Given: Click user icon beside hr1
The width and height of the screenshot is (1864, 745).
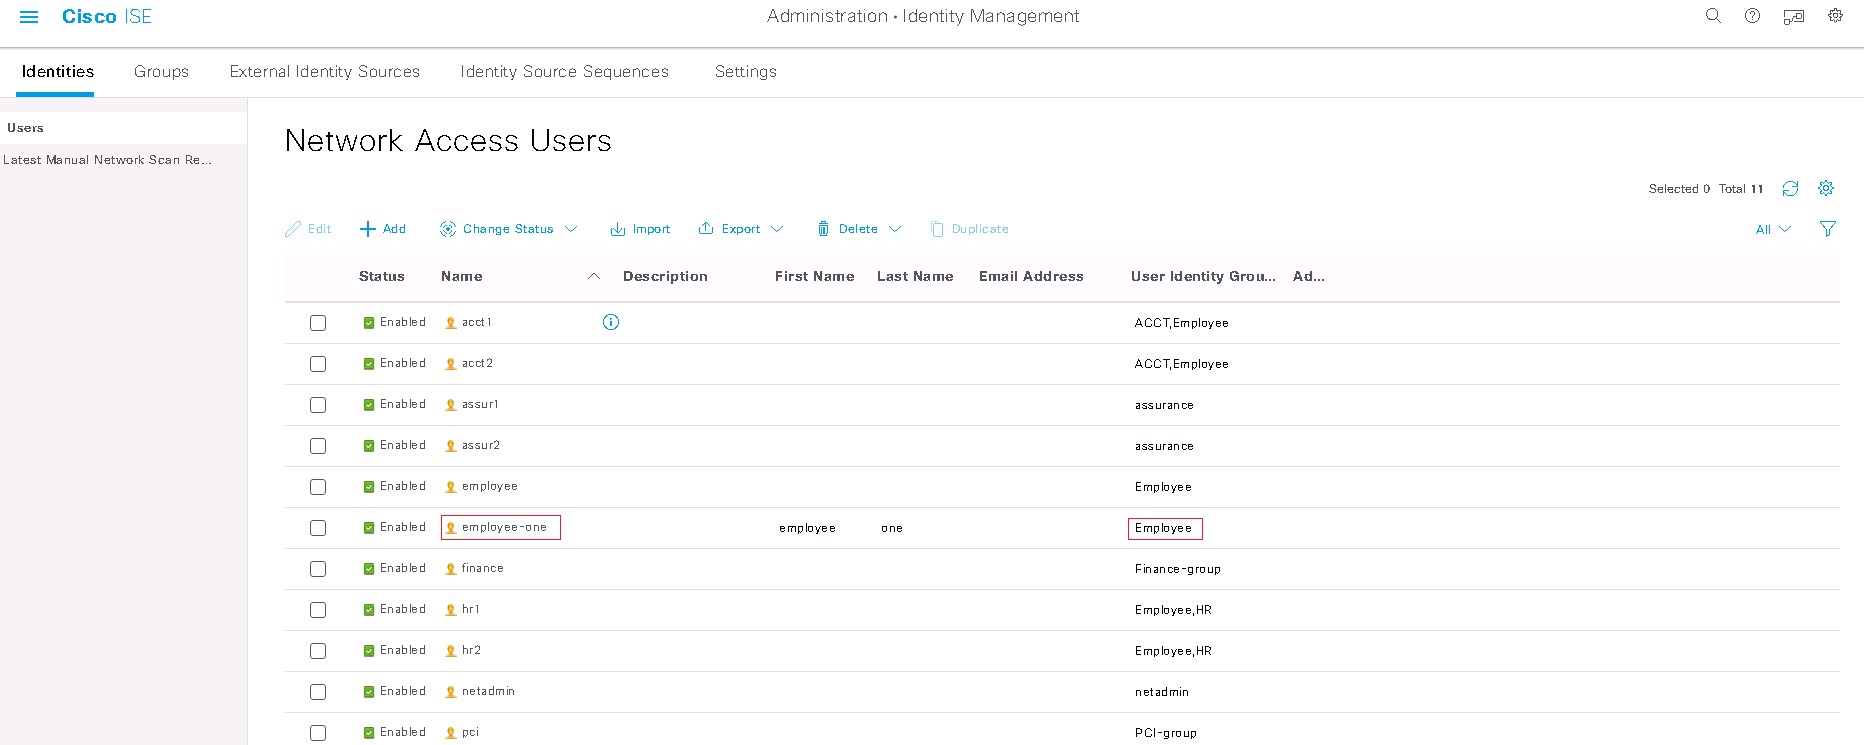Looking at the screenshot, I should click(x=451, y=610).
